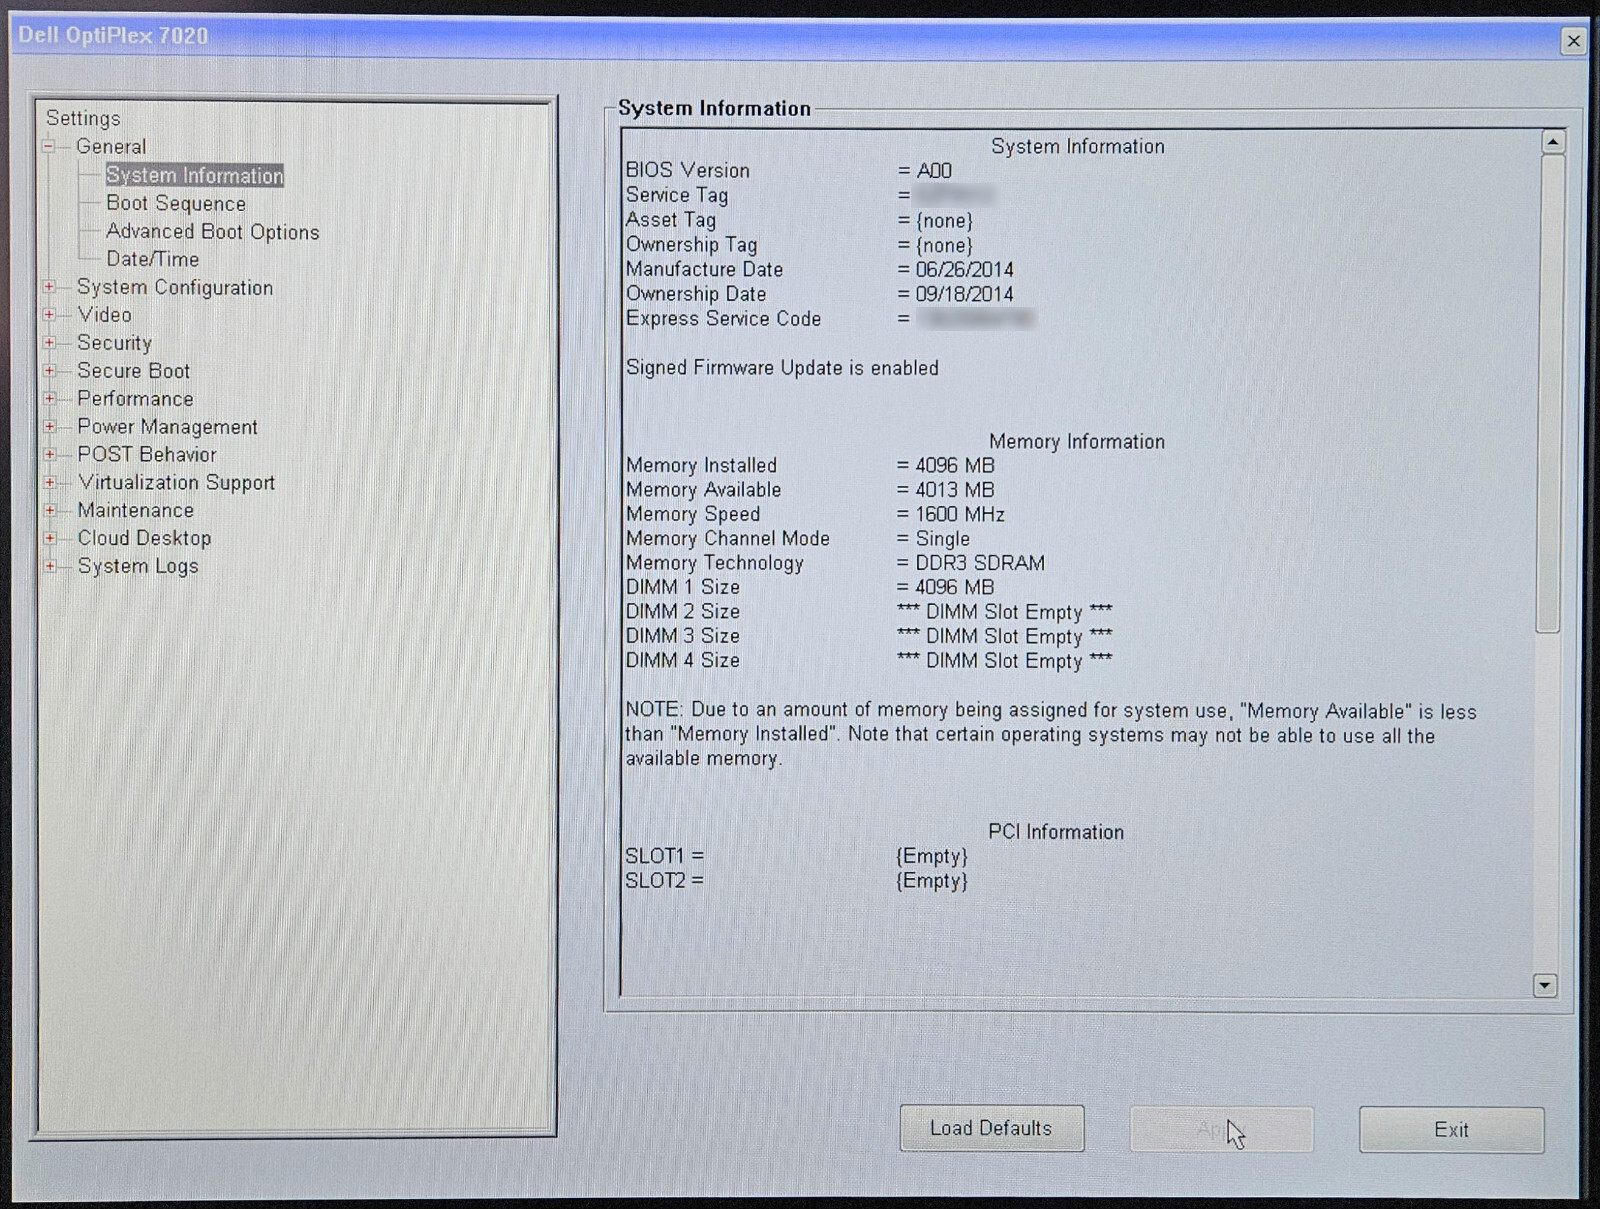Expand the System Logs node
Image resolution: width=1600 pixels, height=1209 pixels.
pos(49,566)
